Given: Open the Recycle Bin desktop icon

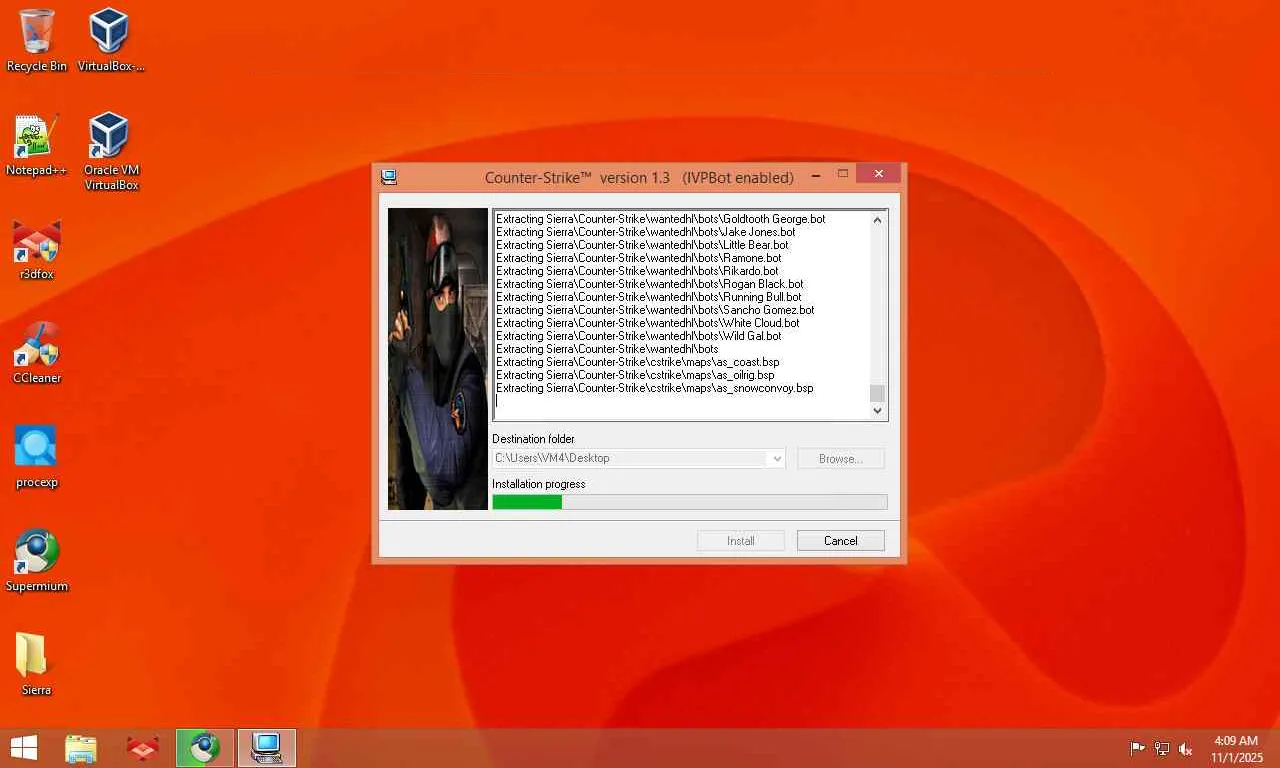Looking at the screenshot, I should (37, 40).
